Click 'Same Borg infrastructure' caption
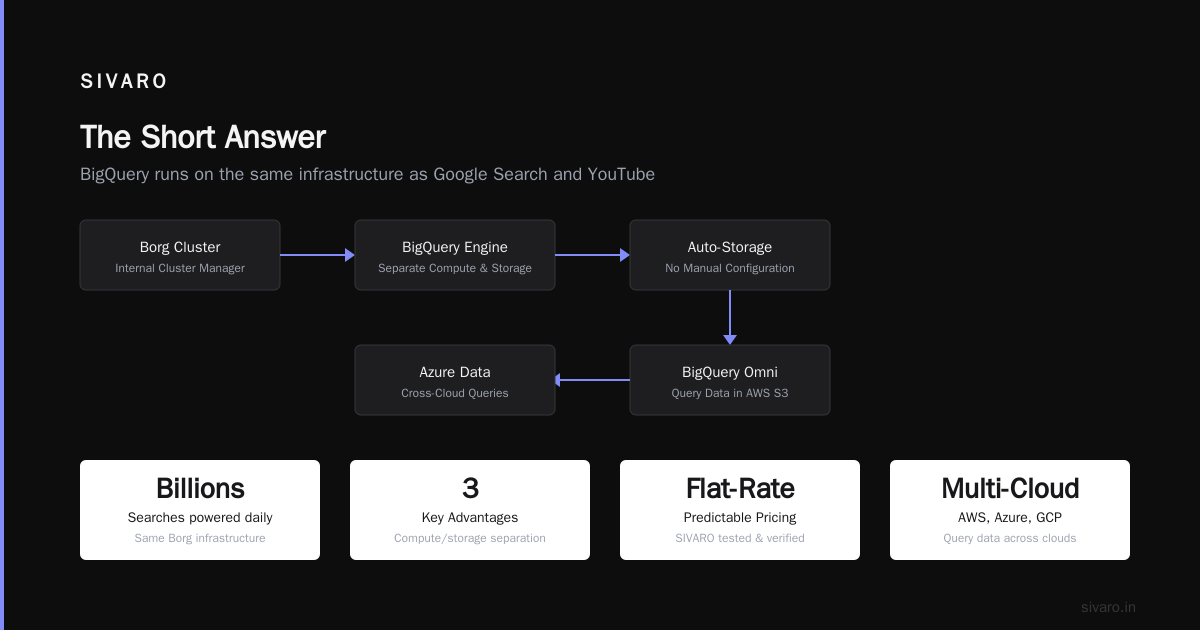 click(200, 538)
